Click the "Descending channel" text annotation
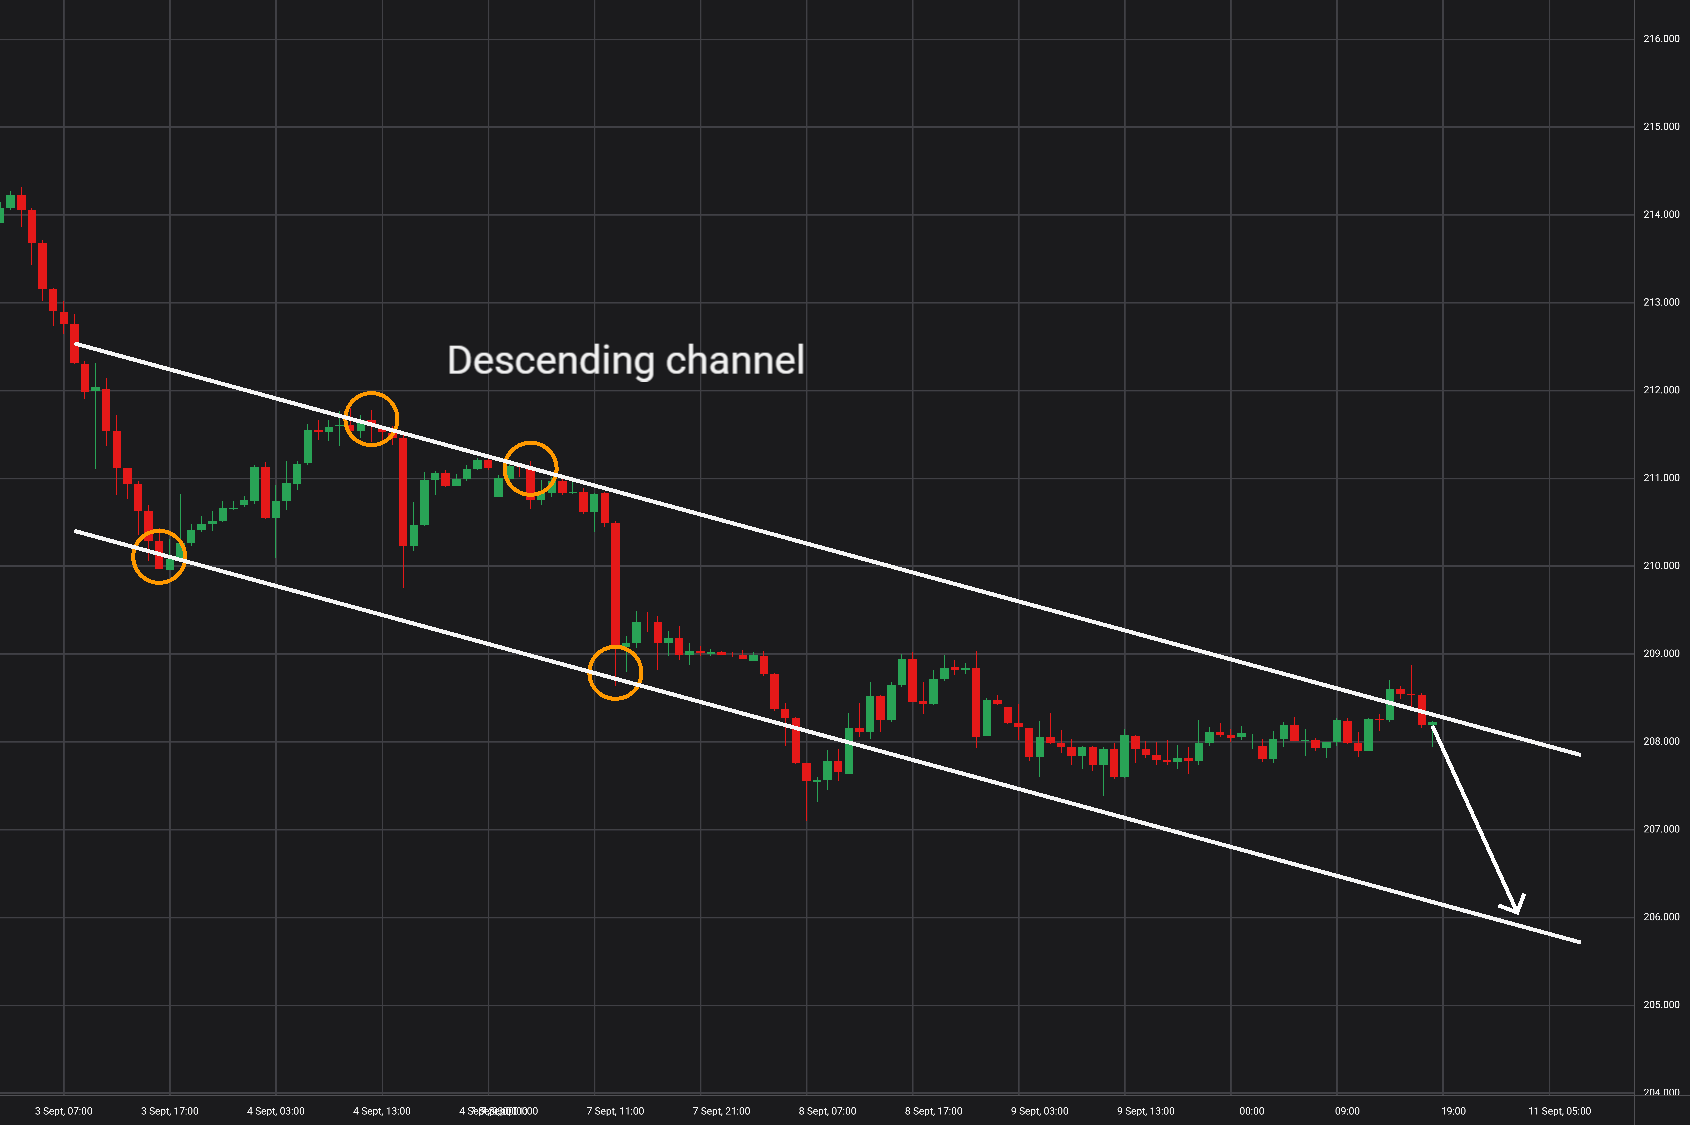The image size is (1690, 1125). tap(626, 361)
